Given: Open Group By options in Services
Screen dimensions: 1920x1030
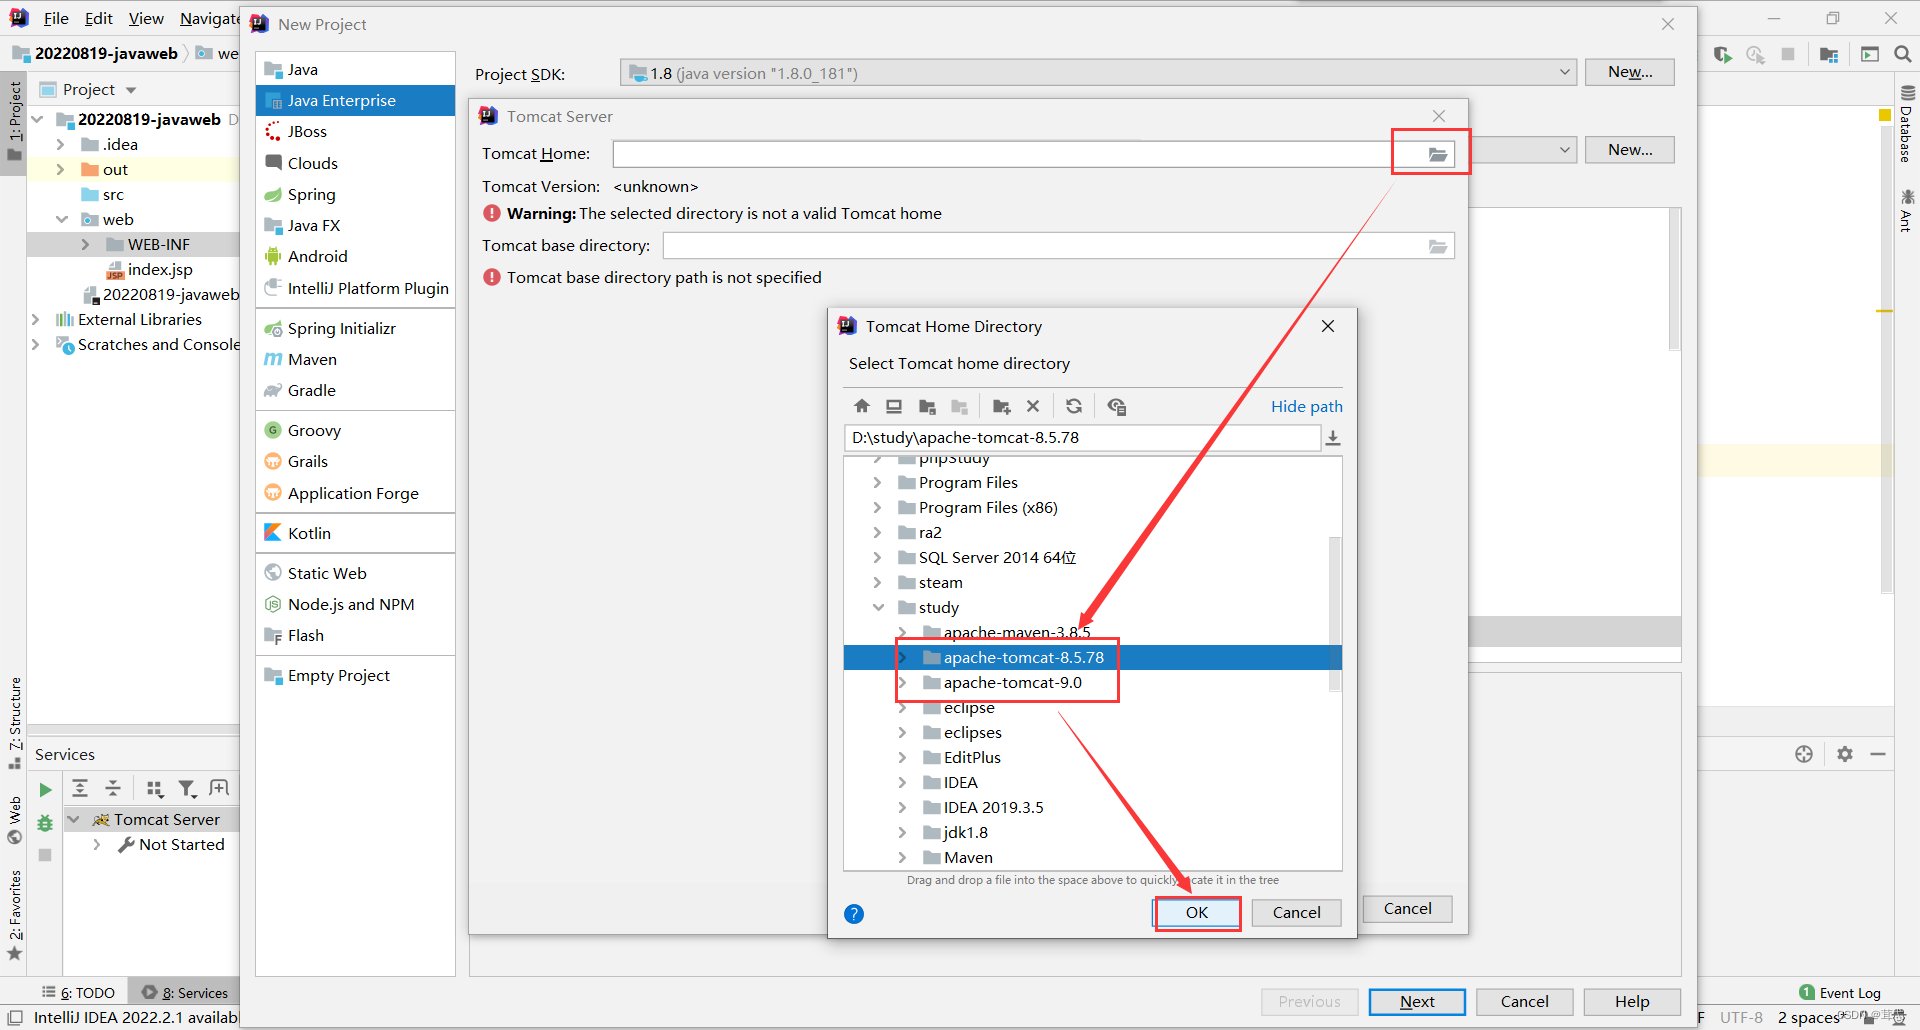Looking at the screenshot, I should pos(154,789).
